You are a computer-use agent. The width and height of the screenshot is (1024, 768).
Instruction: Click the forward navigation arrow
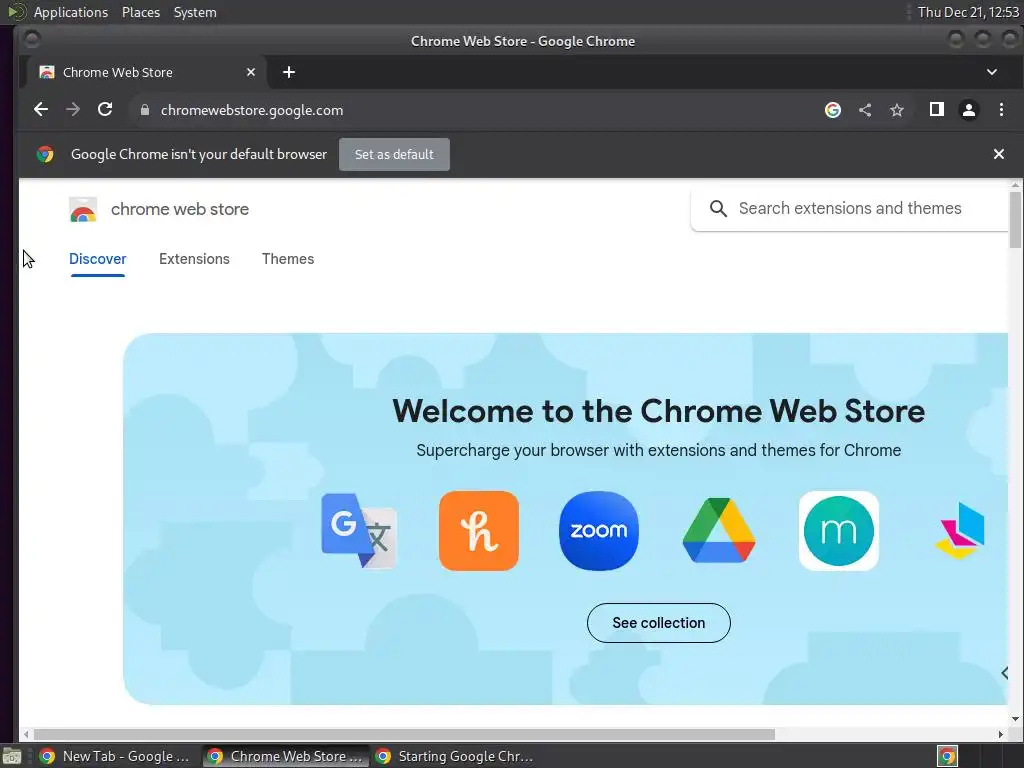(73, 110)
